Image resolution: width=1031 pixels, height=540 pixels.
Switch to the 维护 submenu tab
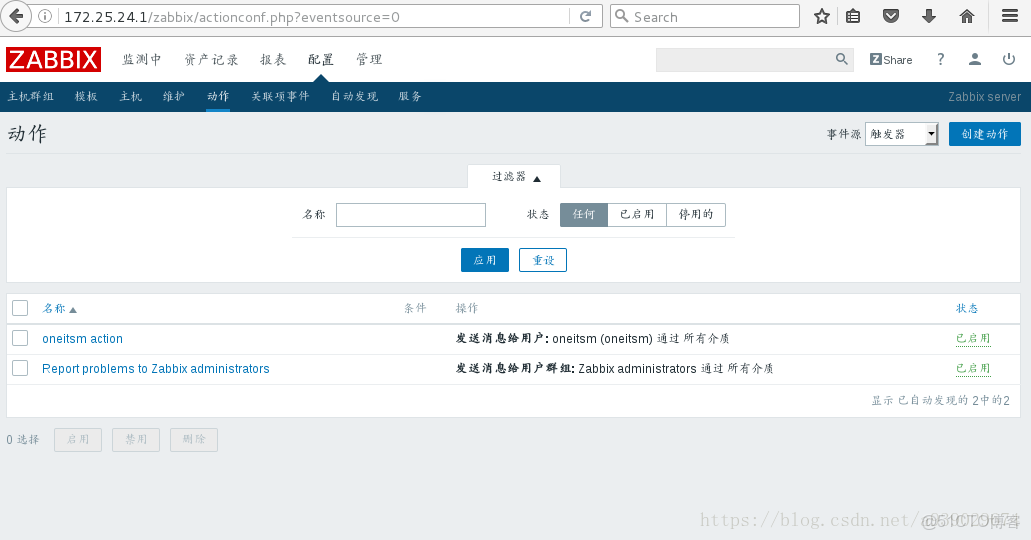coord(174,96)
